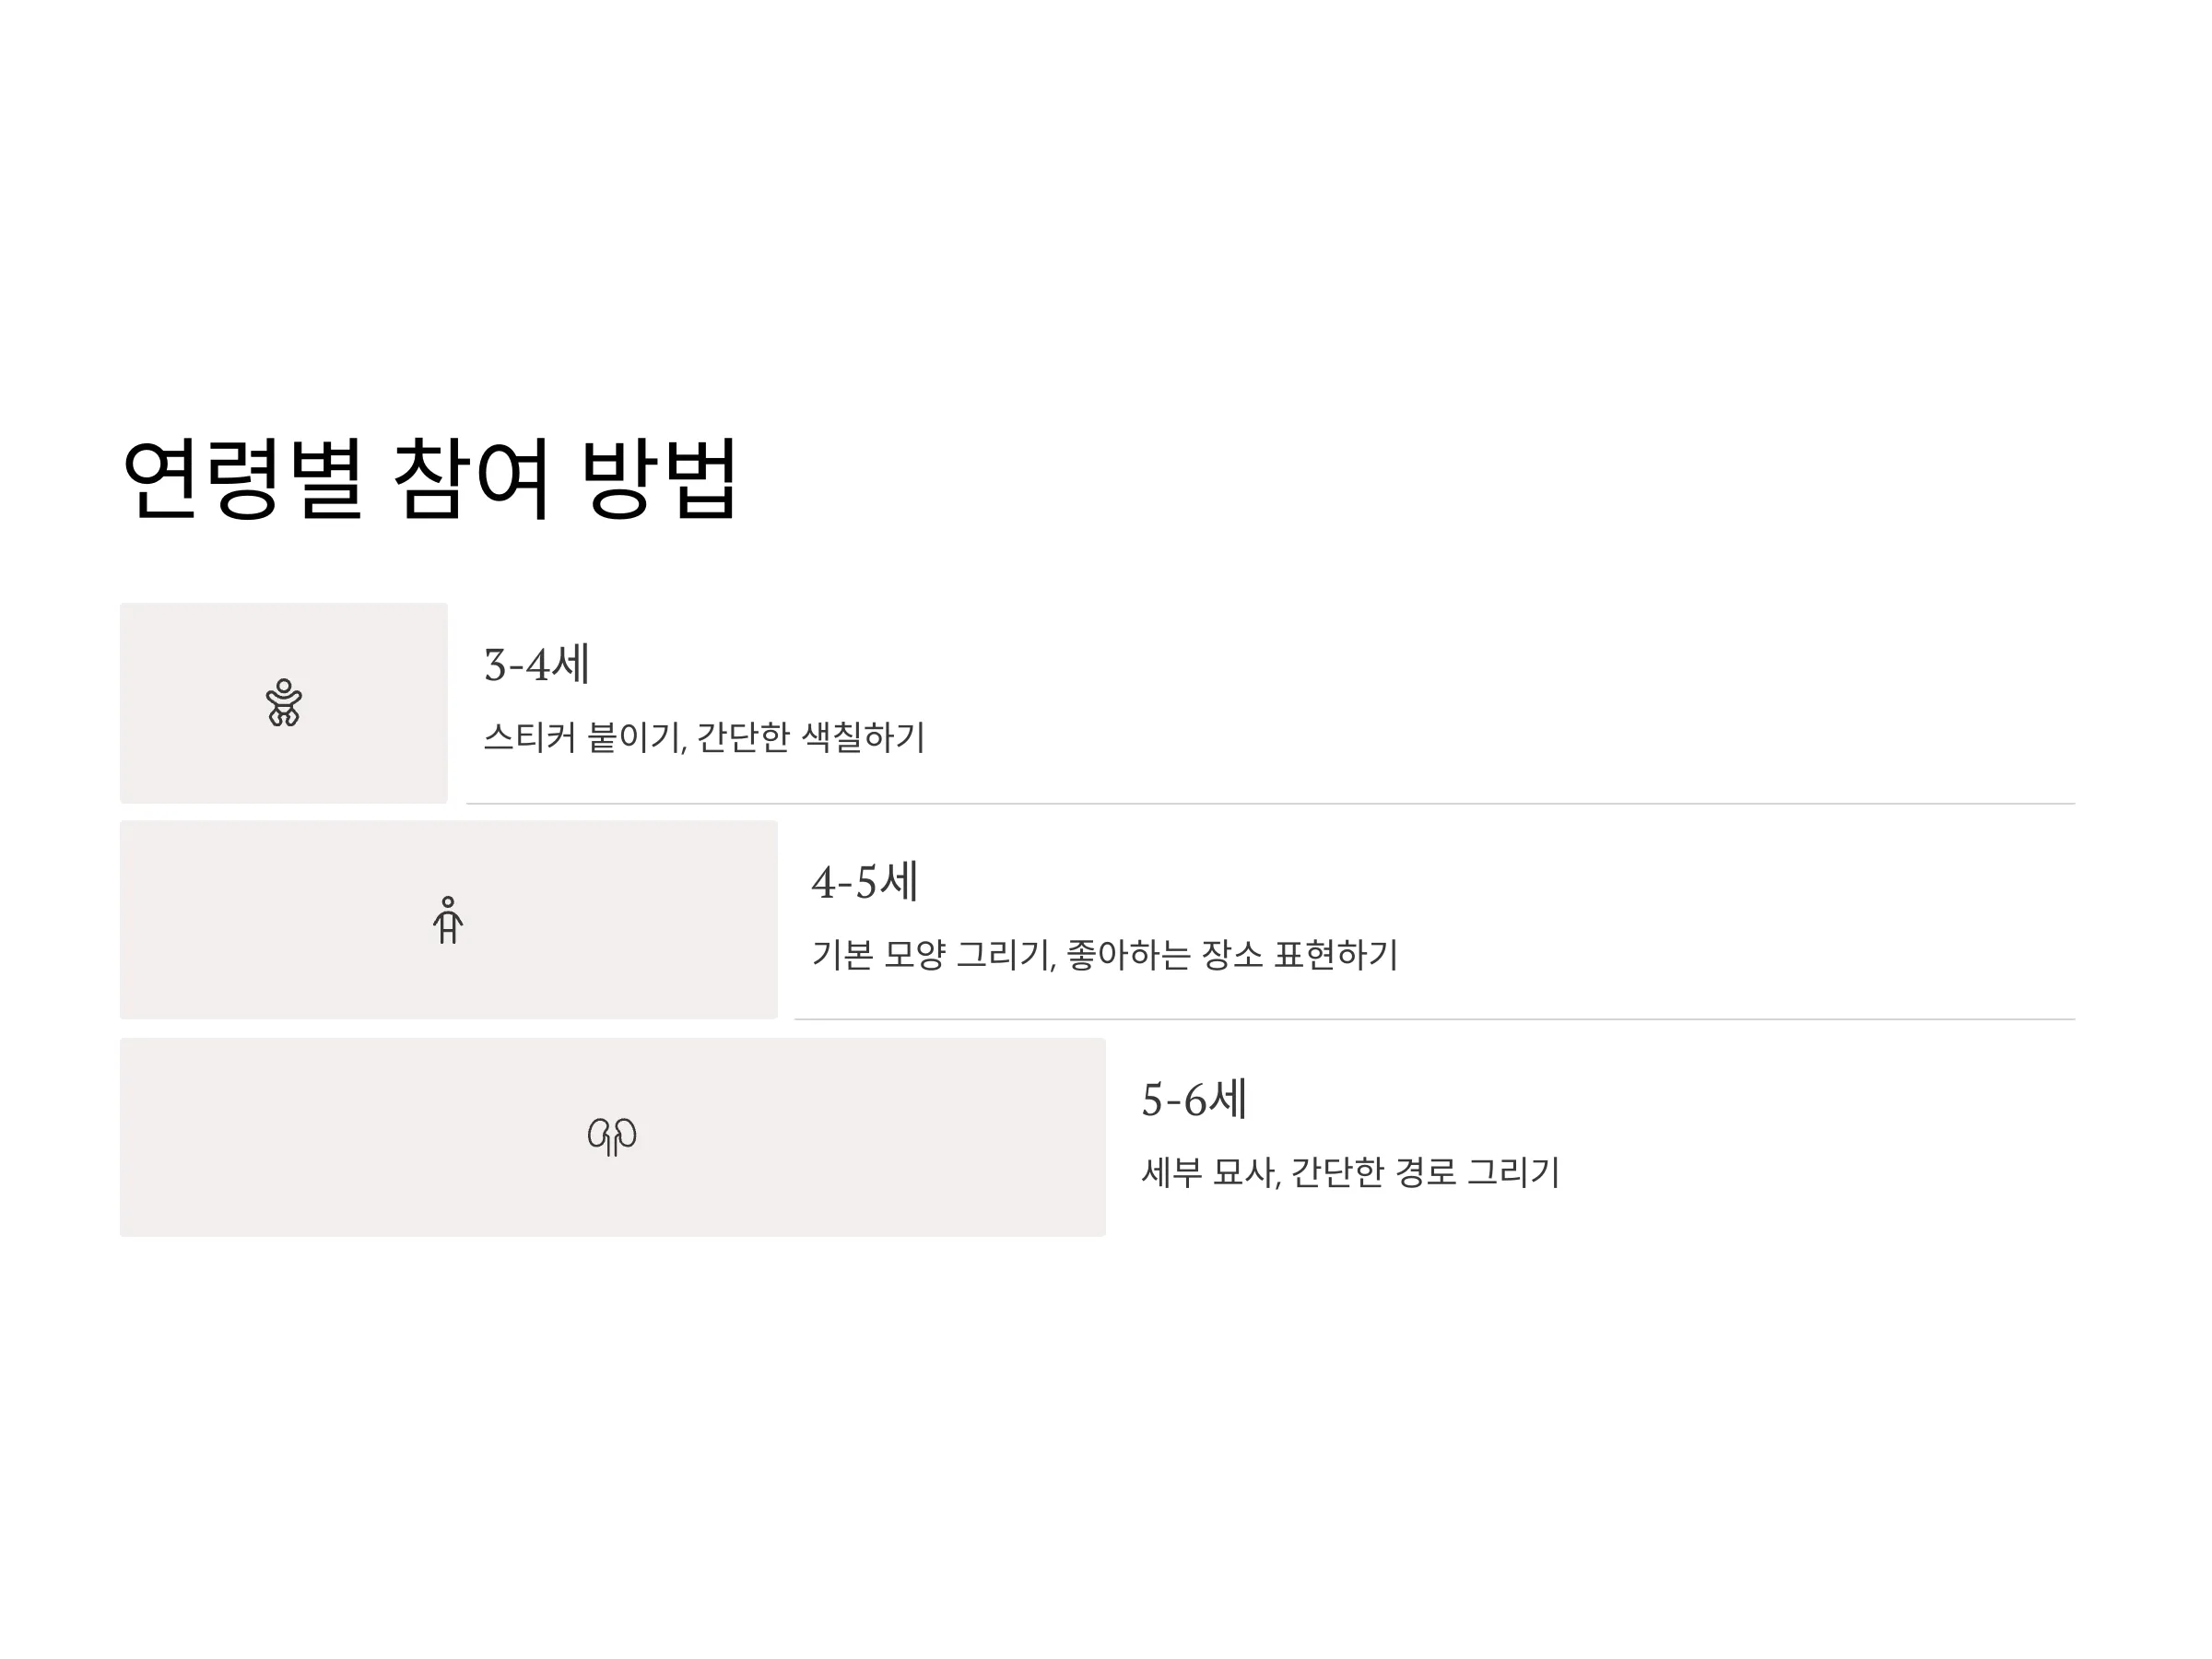
Task: Click the phrase '간단한 색칠하기'
Action: (x=811, y=737)
